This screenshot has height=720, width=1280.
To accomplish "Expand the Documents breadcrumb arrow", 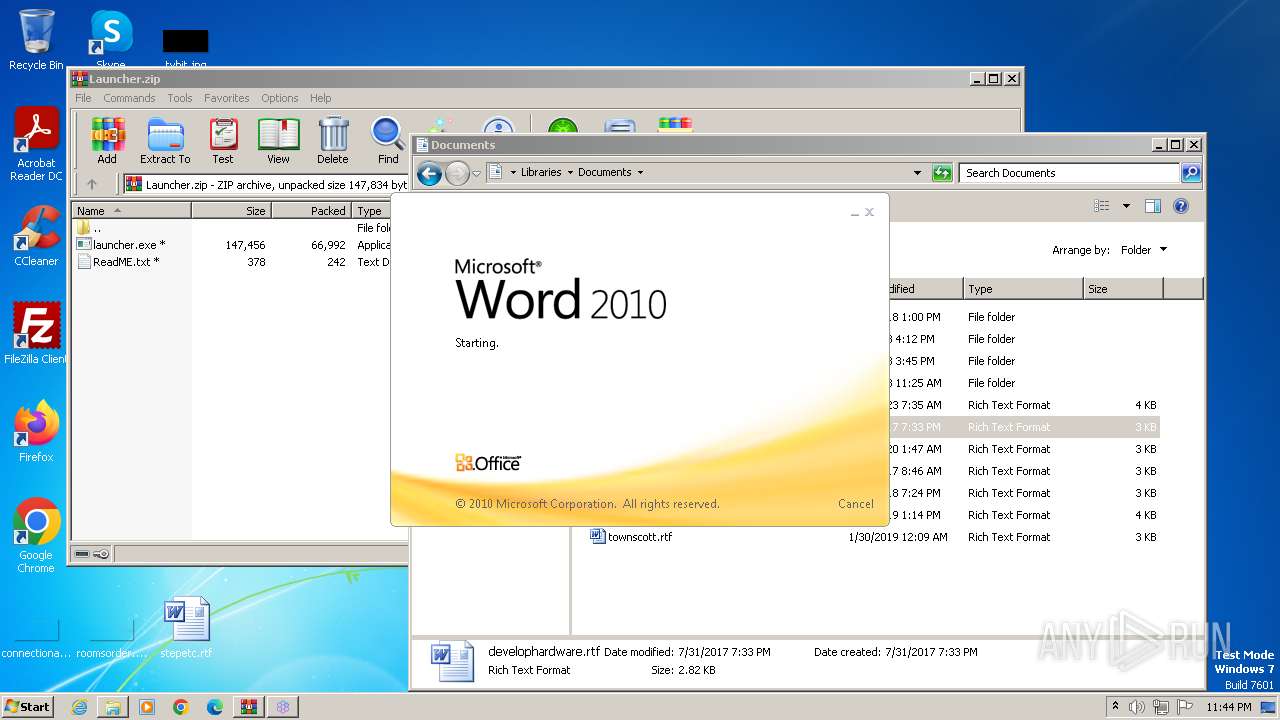I will (x=640, y=172).
